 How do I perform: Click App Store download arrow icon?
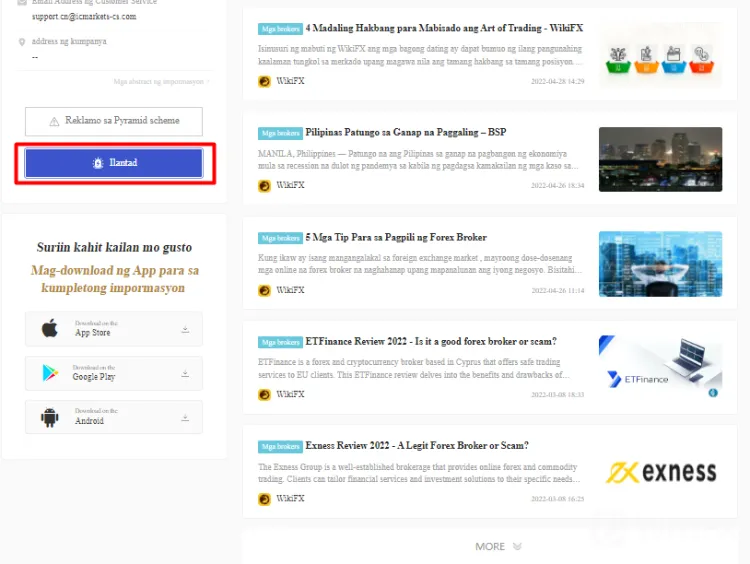(x=185, y=330)
